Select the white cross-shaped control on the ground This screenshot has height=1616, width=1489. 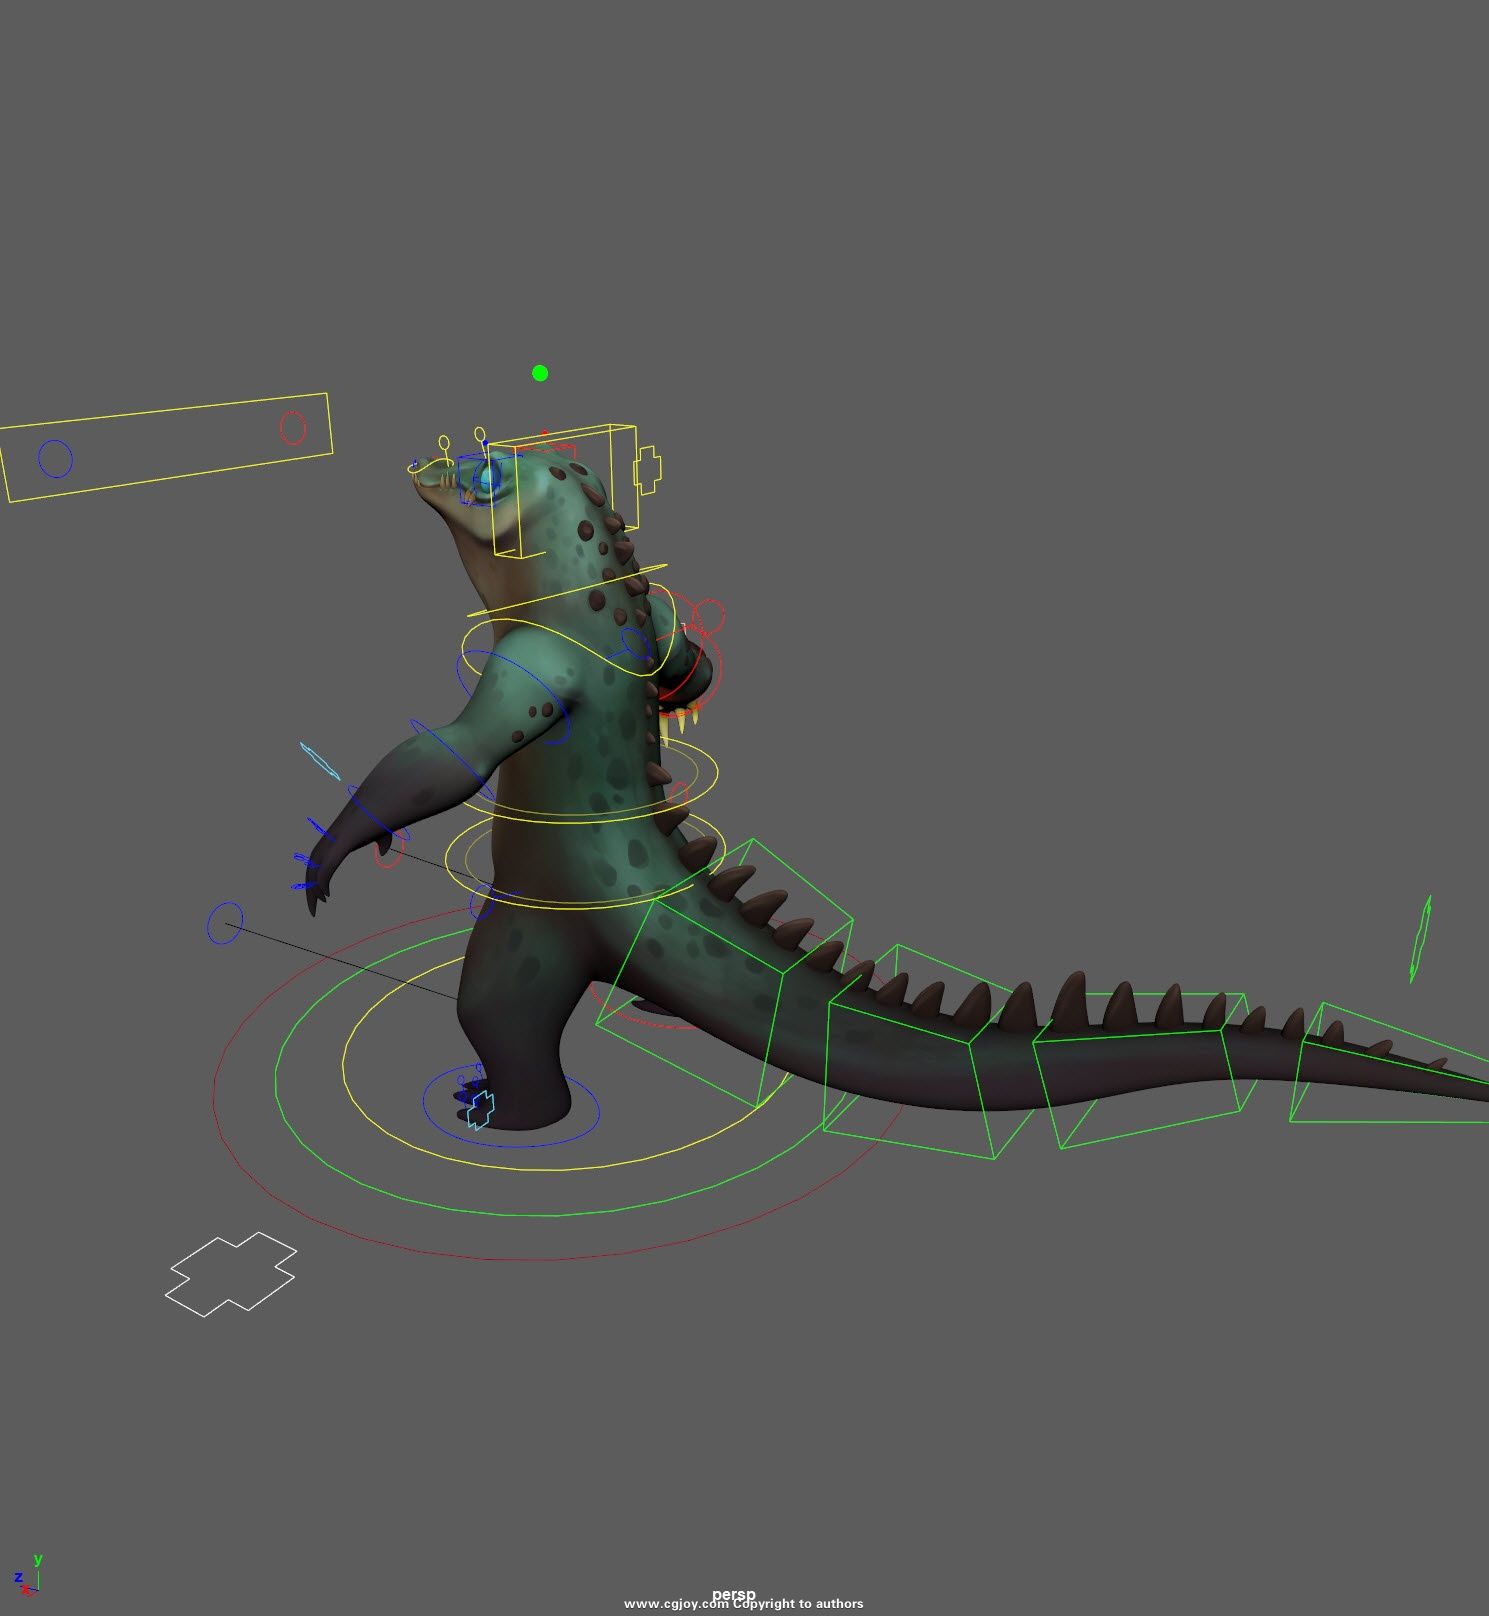pos(231,1273)
